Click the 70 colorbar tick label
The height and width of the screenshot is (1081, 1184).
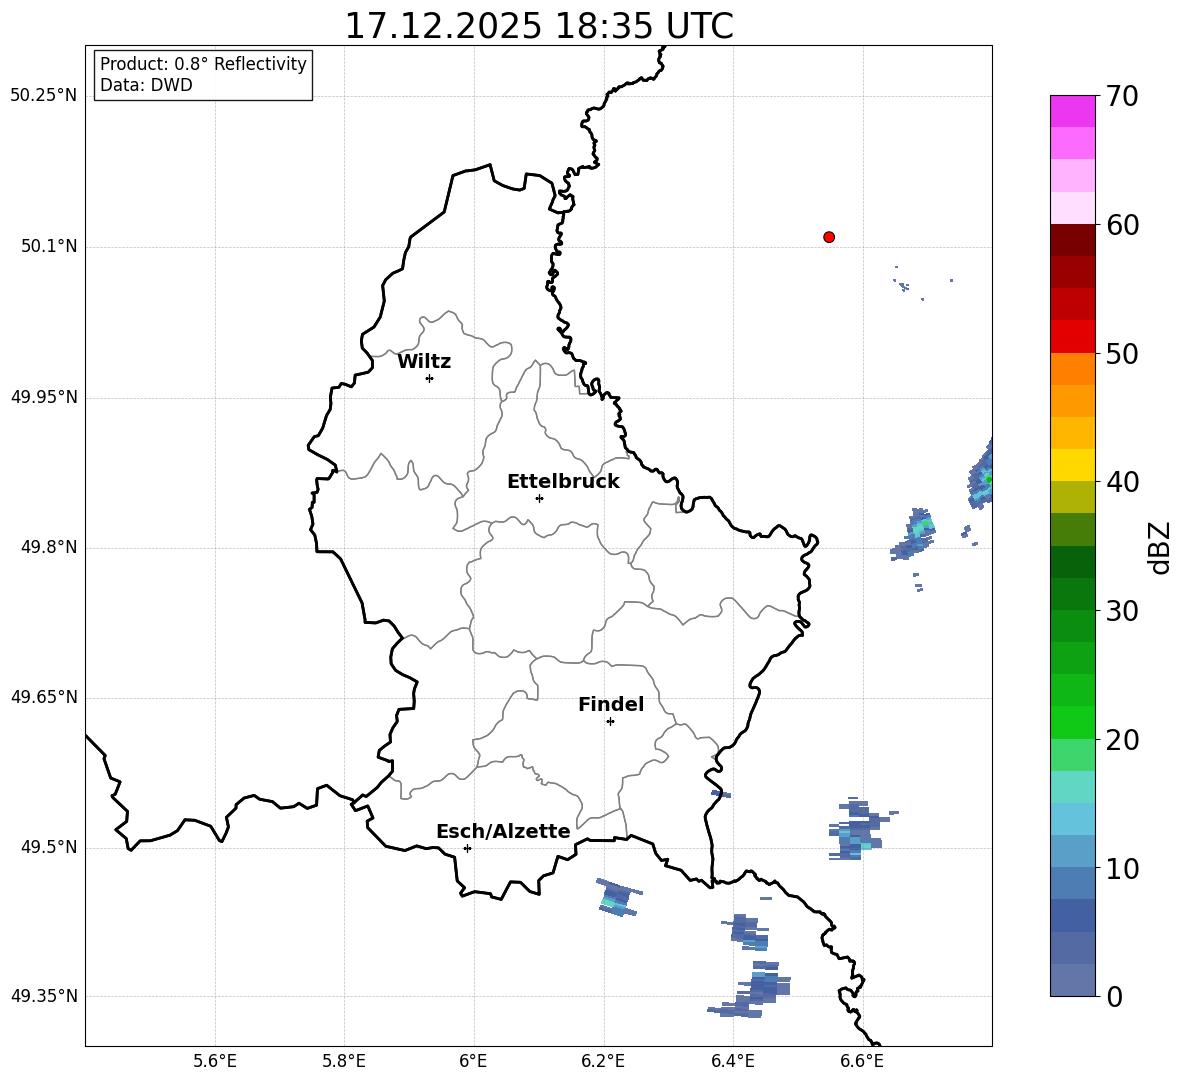1122,97
